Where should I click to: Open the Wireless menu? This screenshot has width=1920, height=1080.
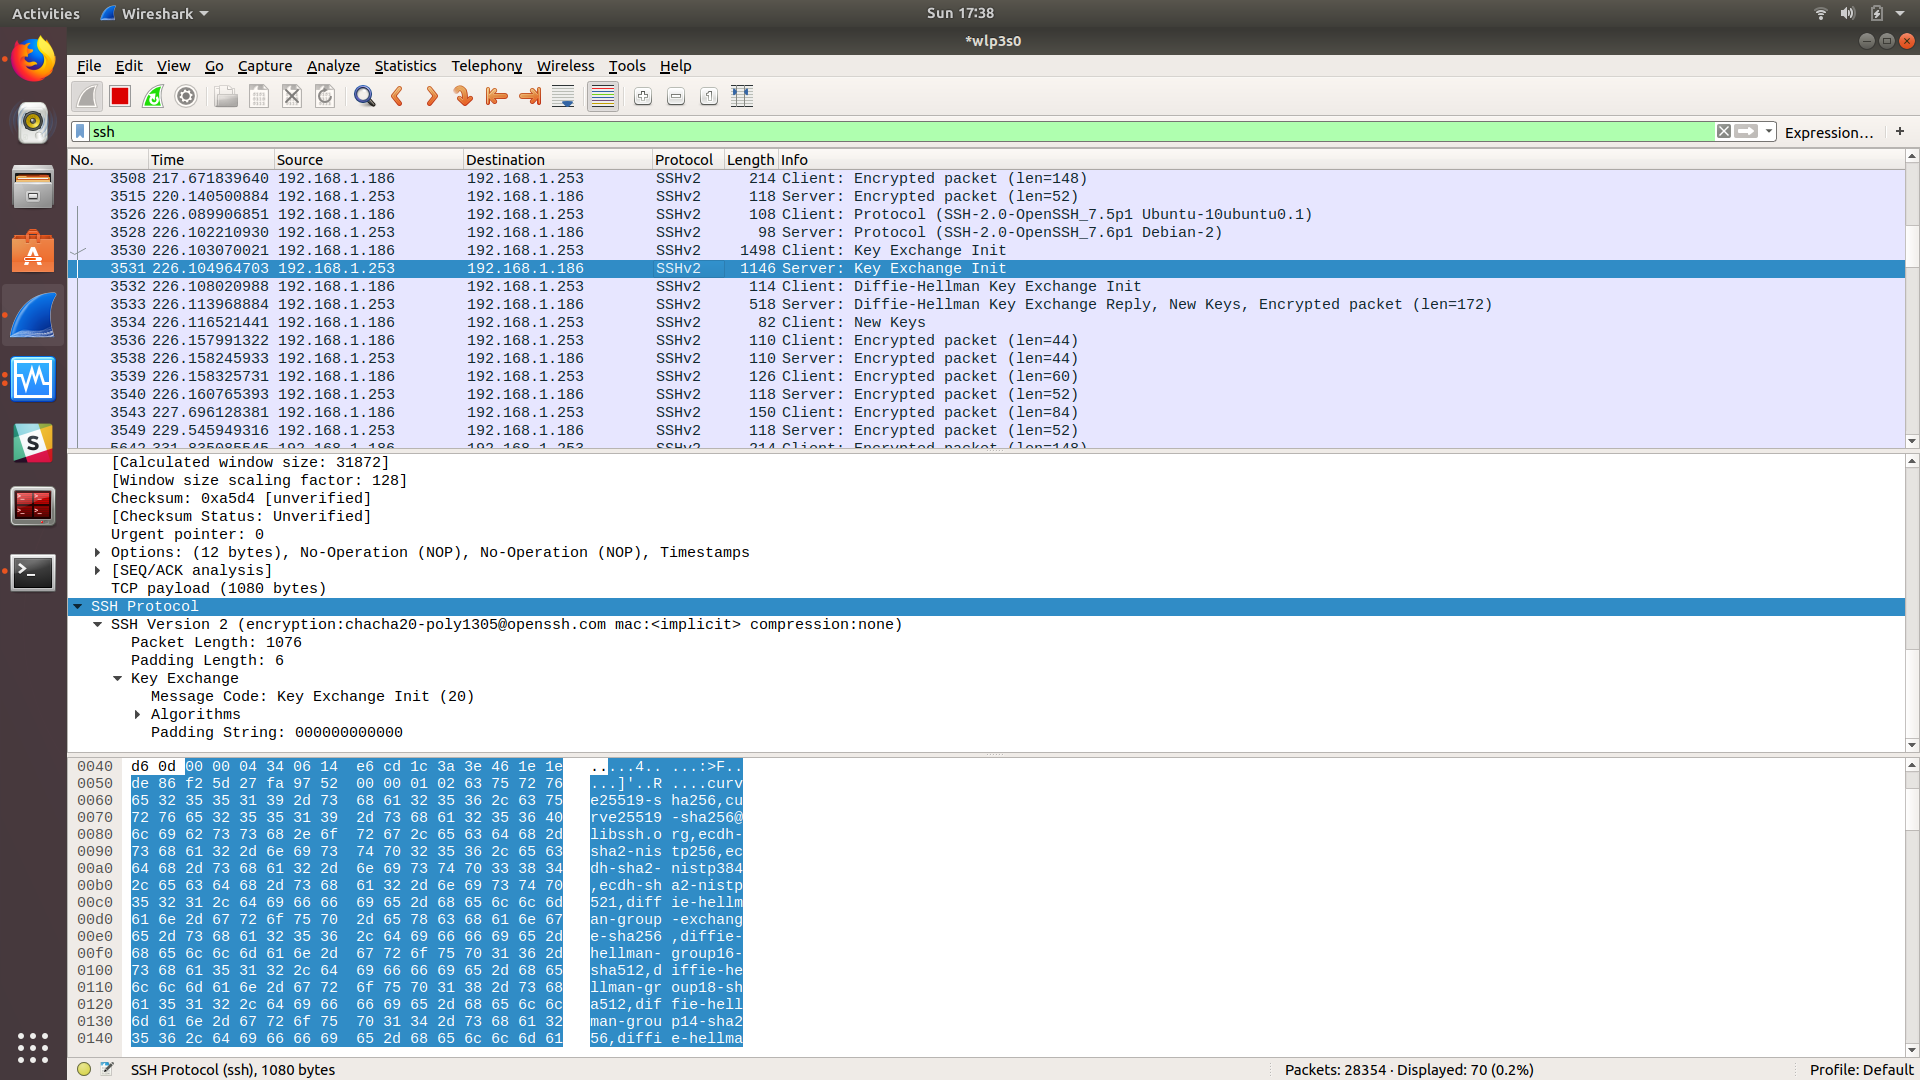[565, 66]
